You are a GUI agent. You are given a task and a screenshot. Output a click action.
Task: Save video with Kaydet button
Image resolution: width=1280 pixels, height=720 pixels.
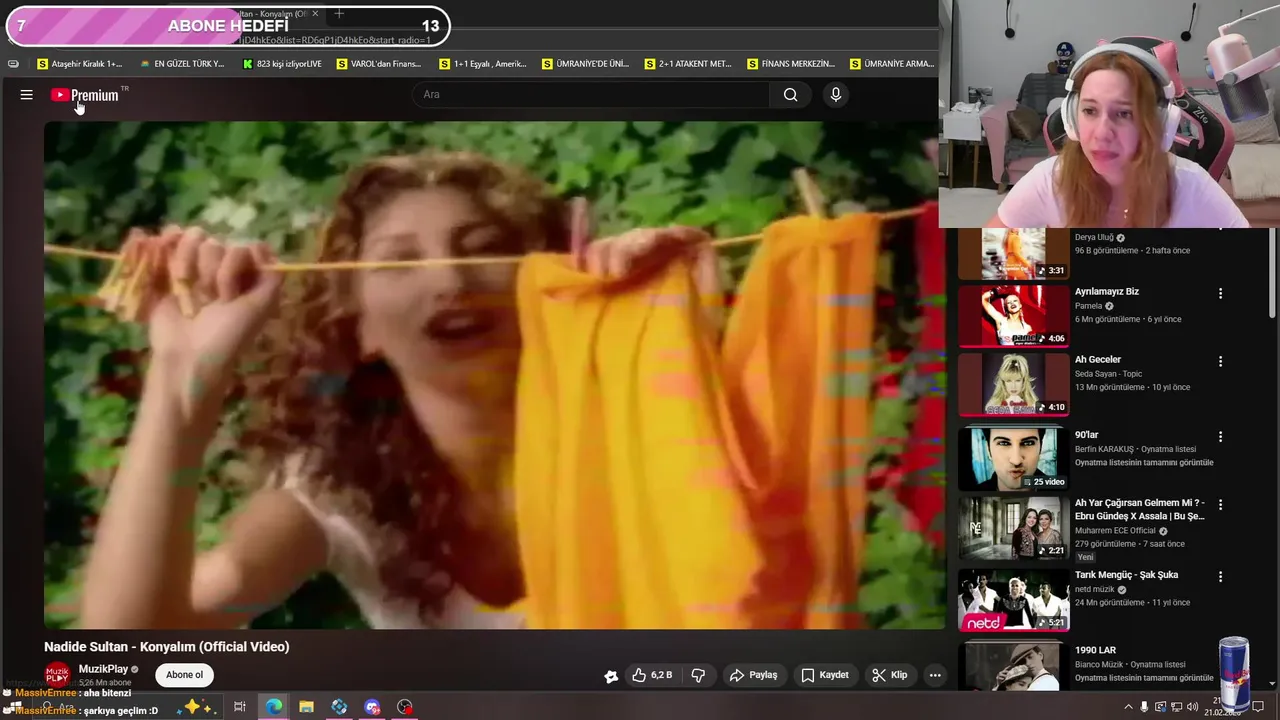click(x=825, y=675)
